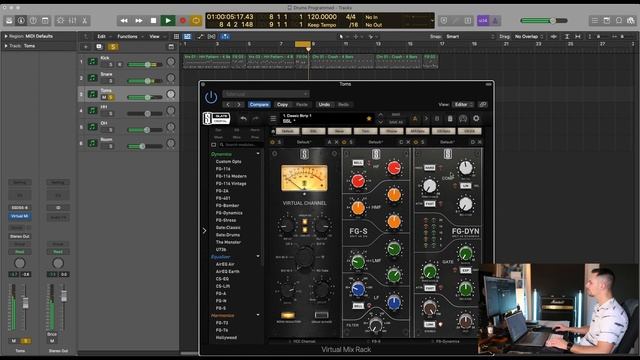Open the View Editor dropdown

point(463,104)
